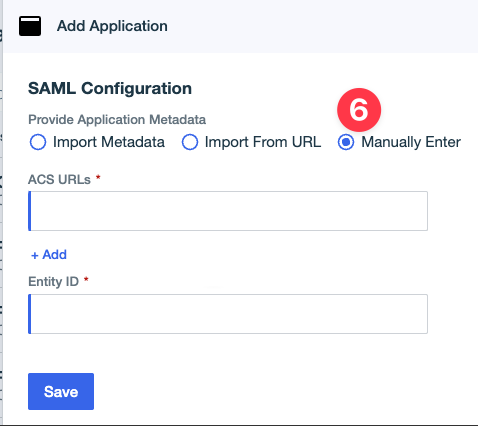478x426 pixels.
Task: Click the Entity ID field label
Action: 54,282
